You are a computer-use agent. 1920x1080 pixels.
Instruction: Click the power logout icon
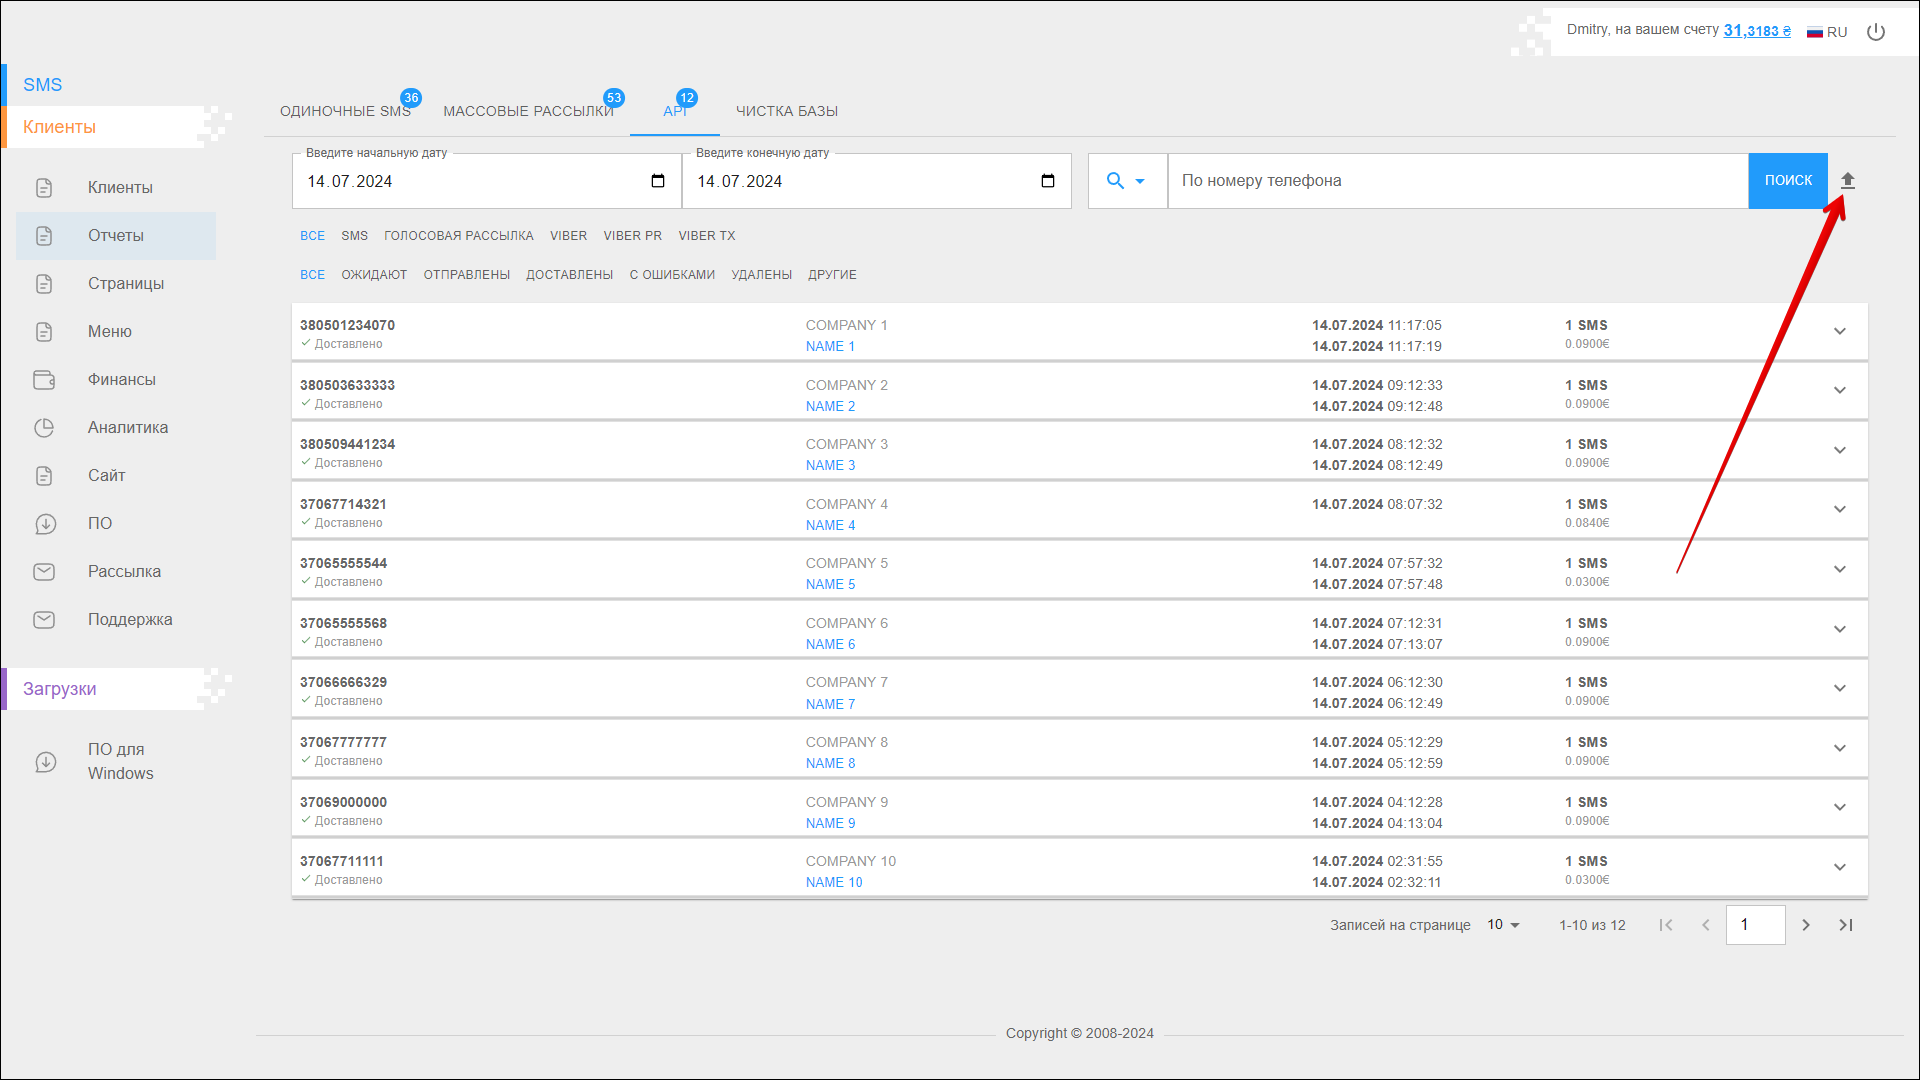[1876, 32]
